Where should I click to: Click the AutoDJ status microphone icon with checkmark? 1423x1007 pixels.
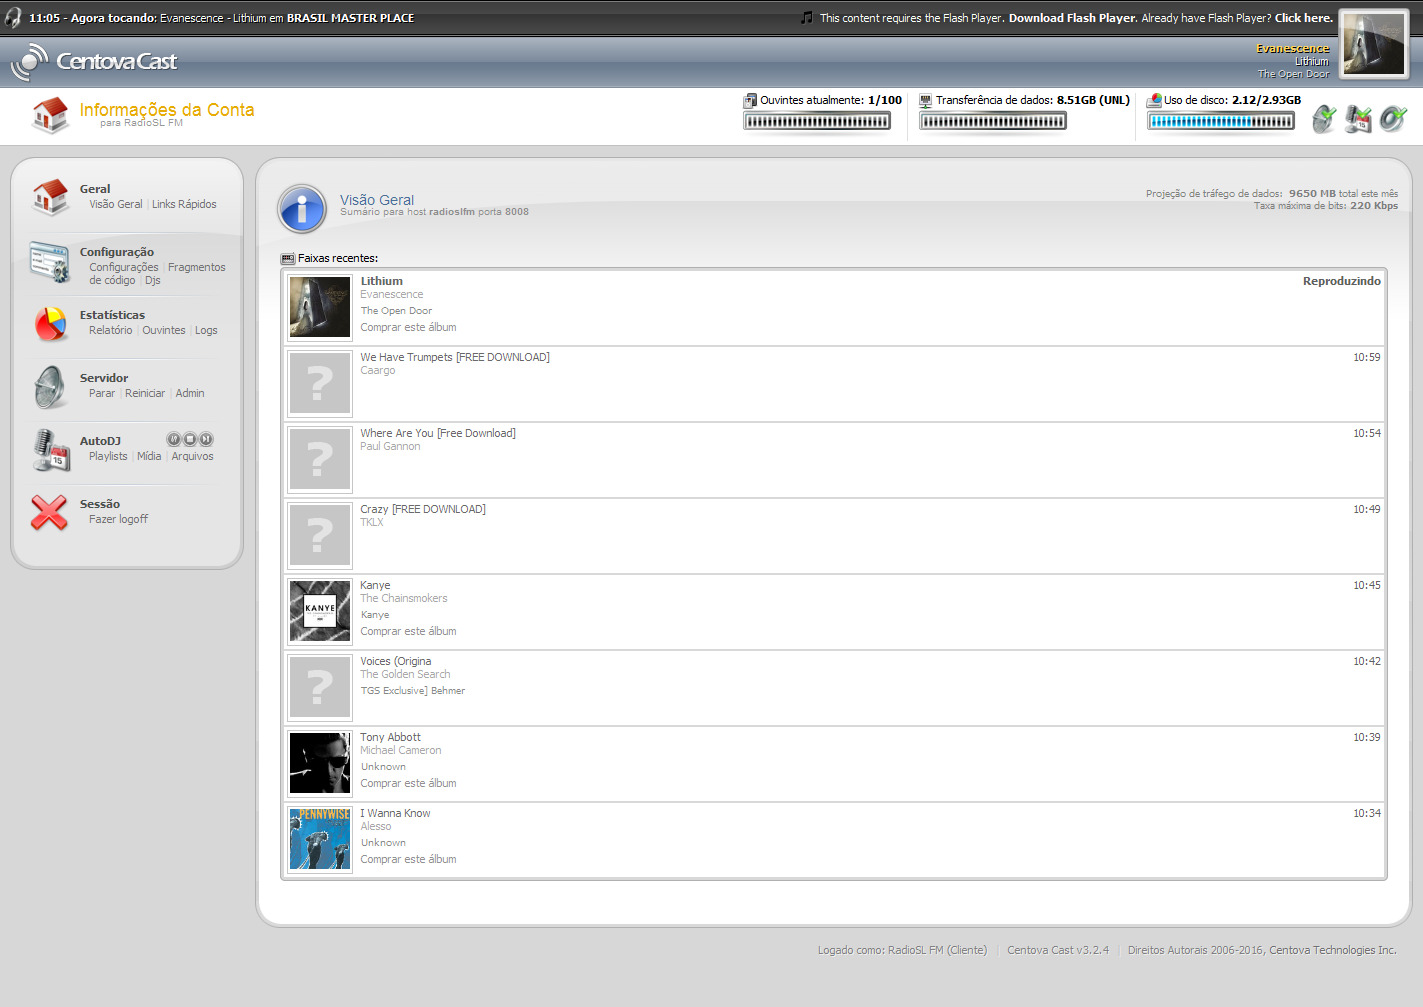(1358, 119)
